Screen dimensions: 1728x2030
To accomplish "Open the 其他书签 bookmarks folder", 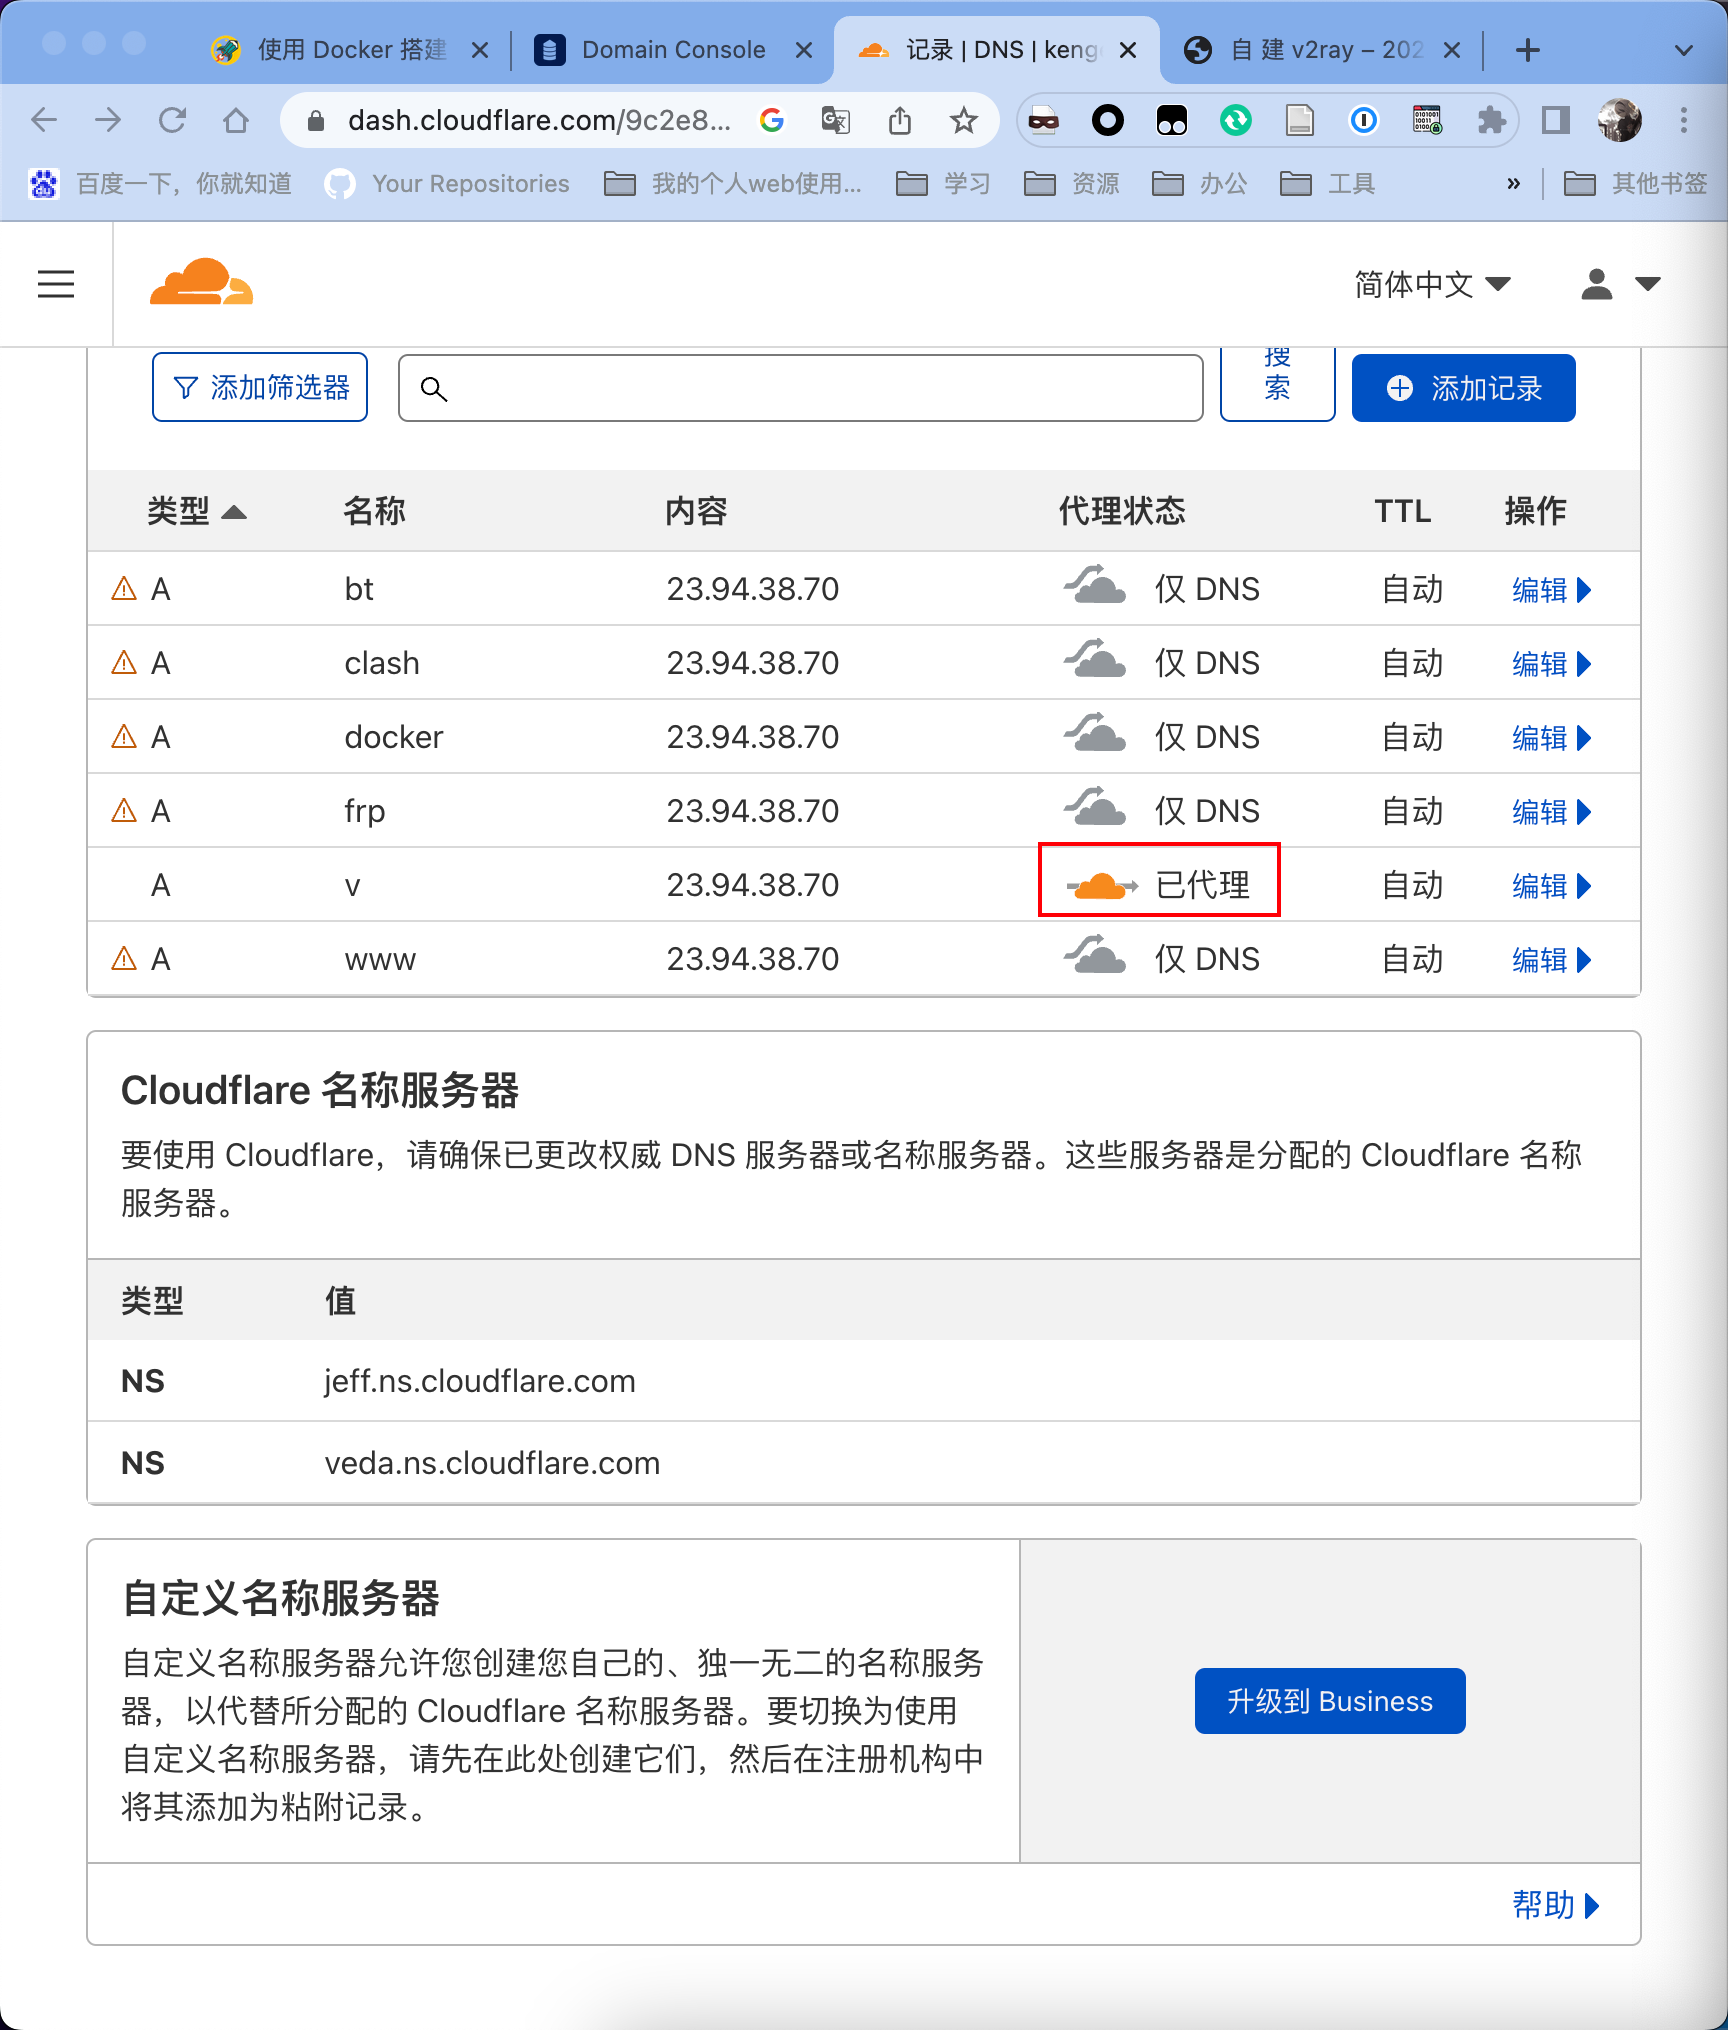I will point(1635,184).
